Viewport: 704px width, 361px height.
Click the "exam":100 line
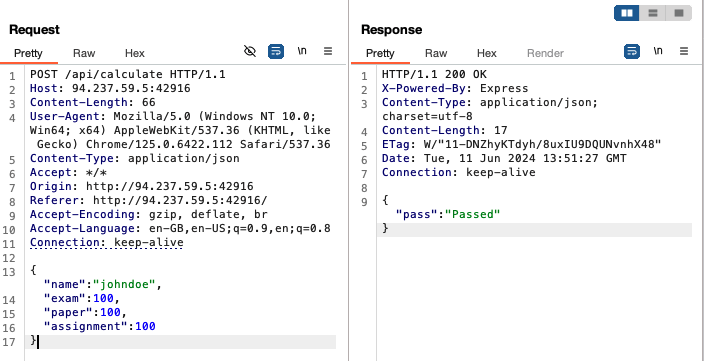click(x=82, y=298)
